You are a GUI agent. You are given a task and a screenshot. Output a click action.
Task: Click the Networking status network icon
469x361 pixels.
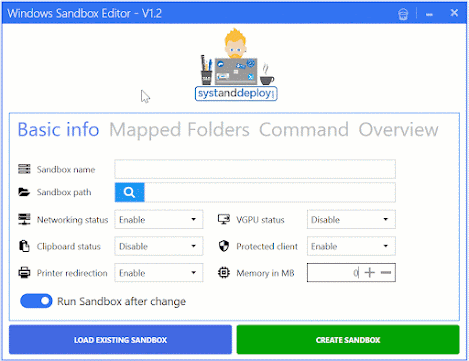24,219
